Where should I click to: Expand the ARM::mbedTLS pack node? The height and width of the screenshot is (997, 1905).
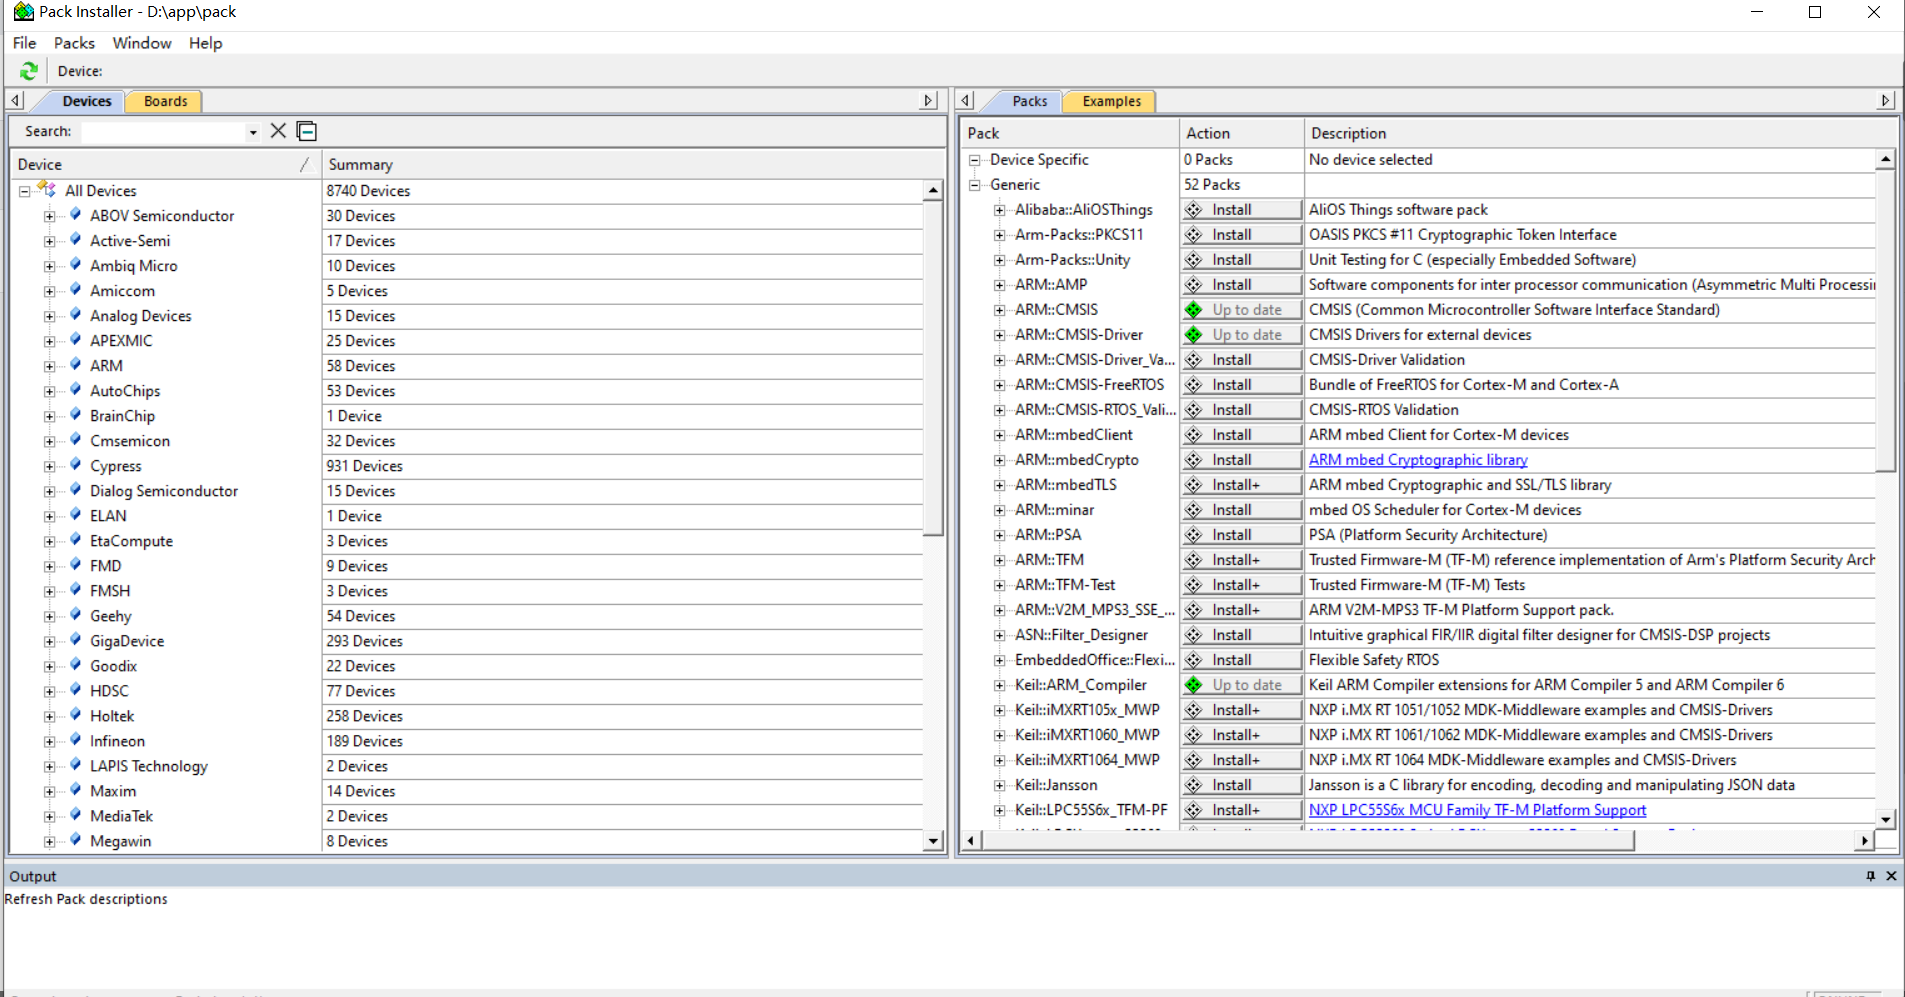click(x=999, y=485)
